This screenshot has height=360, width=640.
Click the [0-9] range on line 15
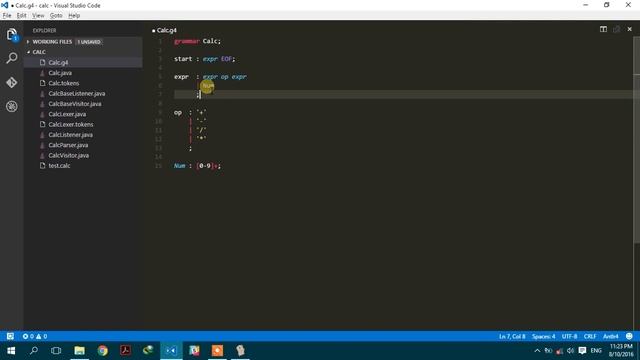click(204, 166)
